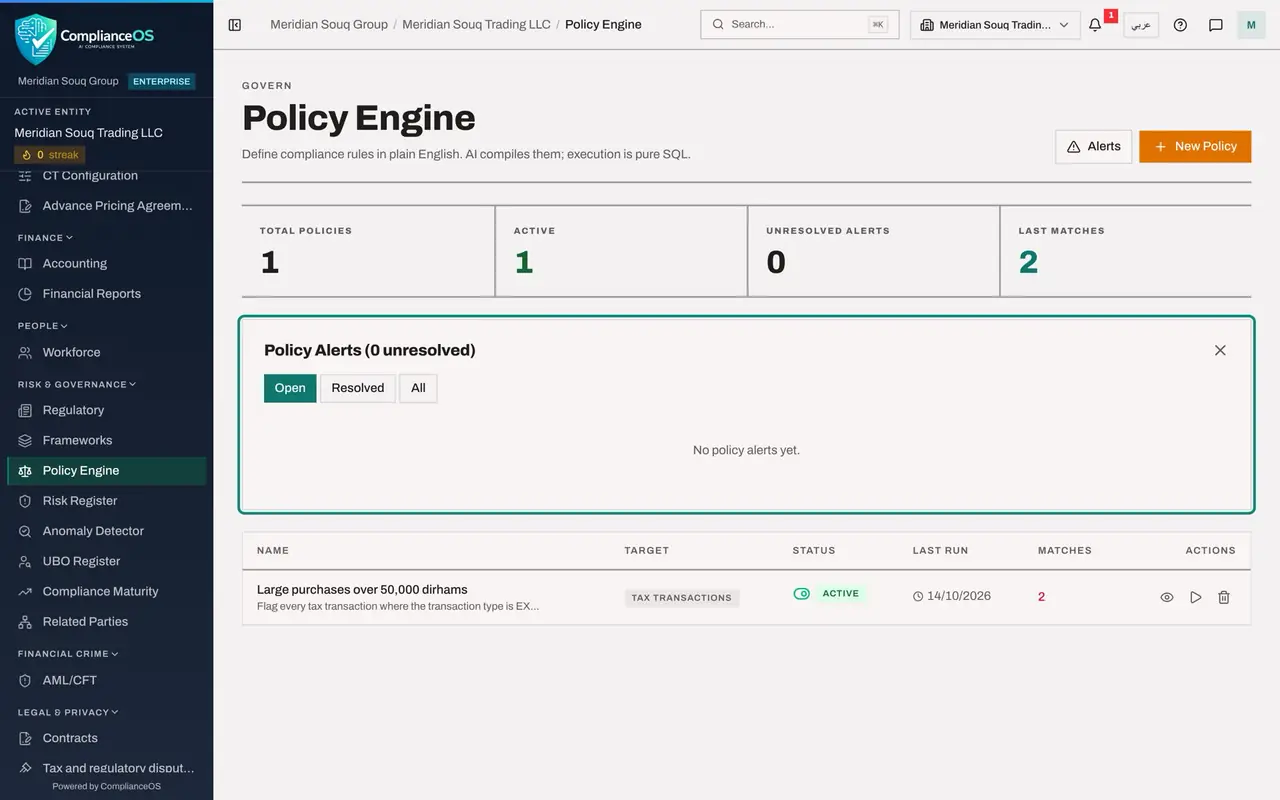1280x800 pixels.
Task: Open user avatar M menu
Action: 1251,25
